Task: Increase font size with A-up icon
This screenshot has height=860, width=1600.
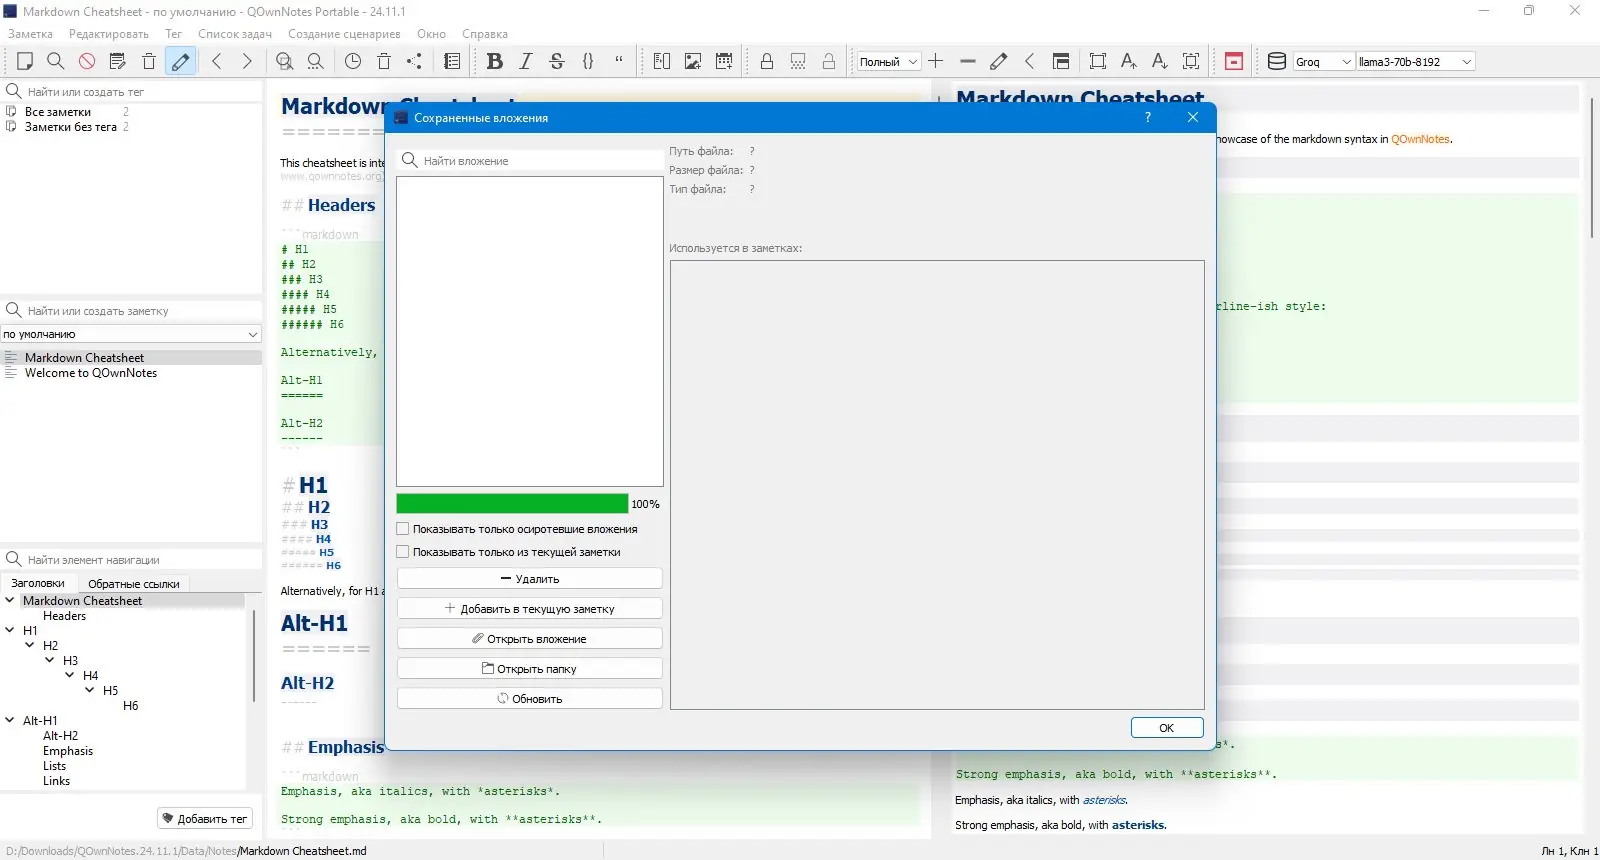Action: (1129, 61)
